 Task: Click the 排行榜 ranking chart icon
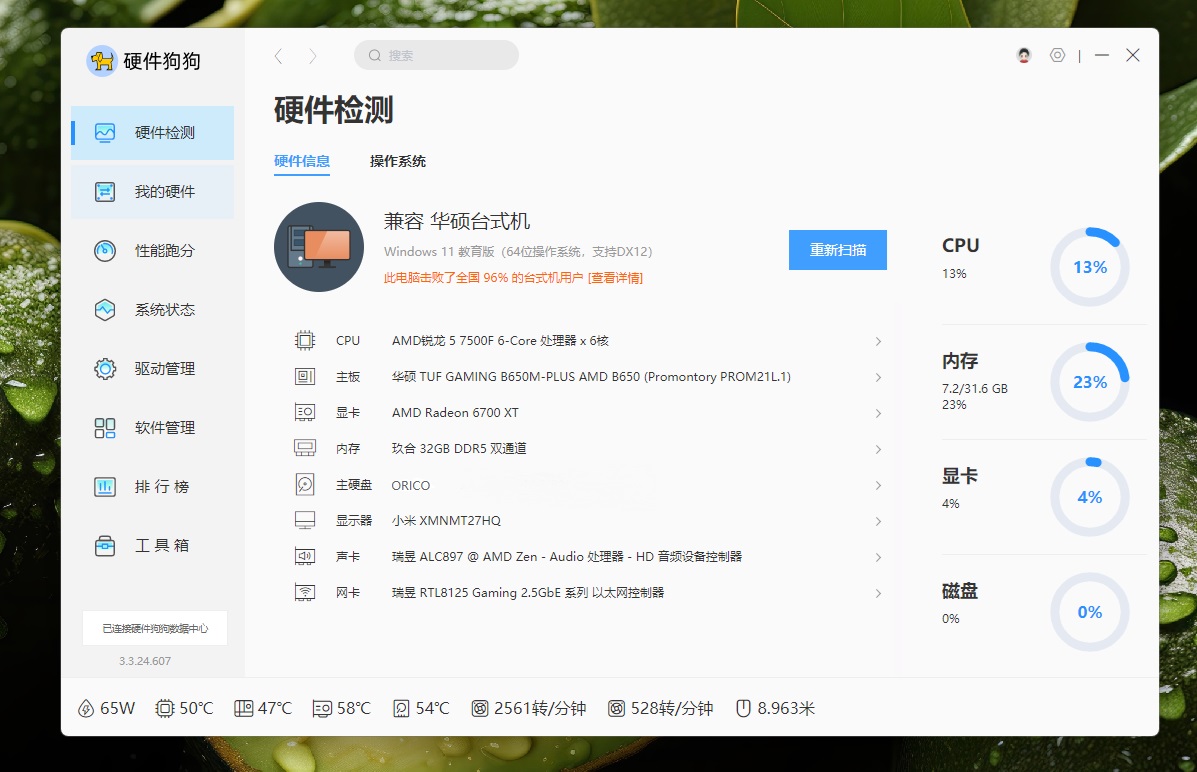pyautogui.click(x=105, y=486)
